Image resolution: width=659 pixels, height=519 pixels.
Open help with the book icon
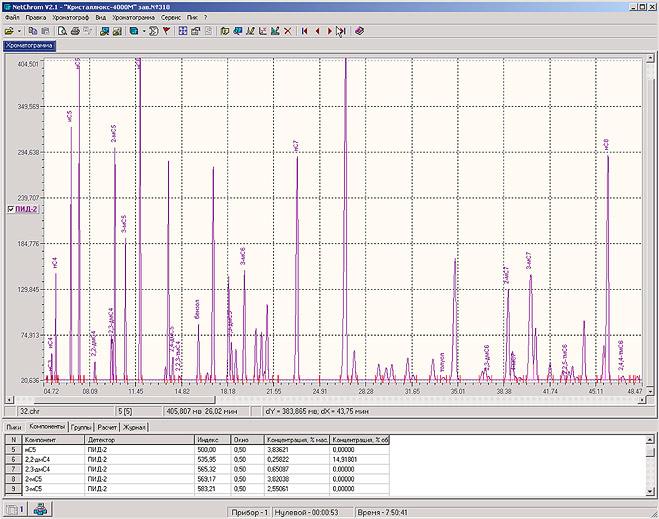359,31
